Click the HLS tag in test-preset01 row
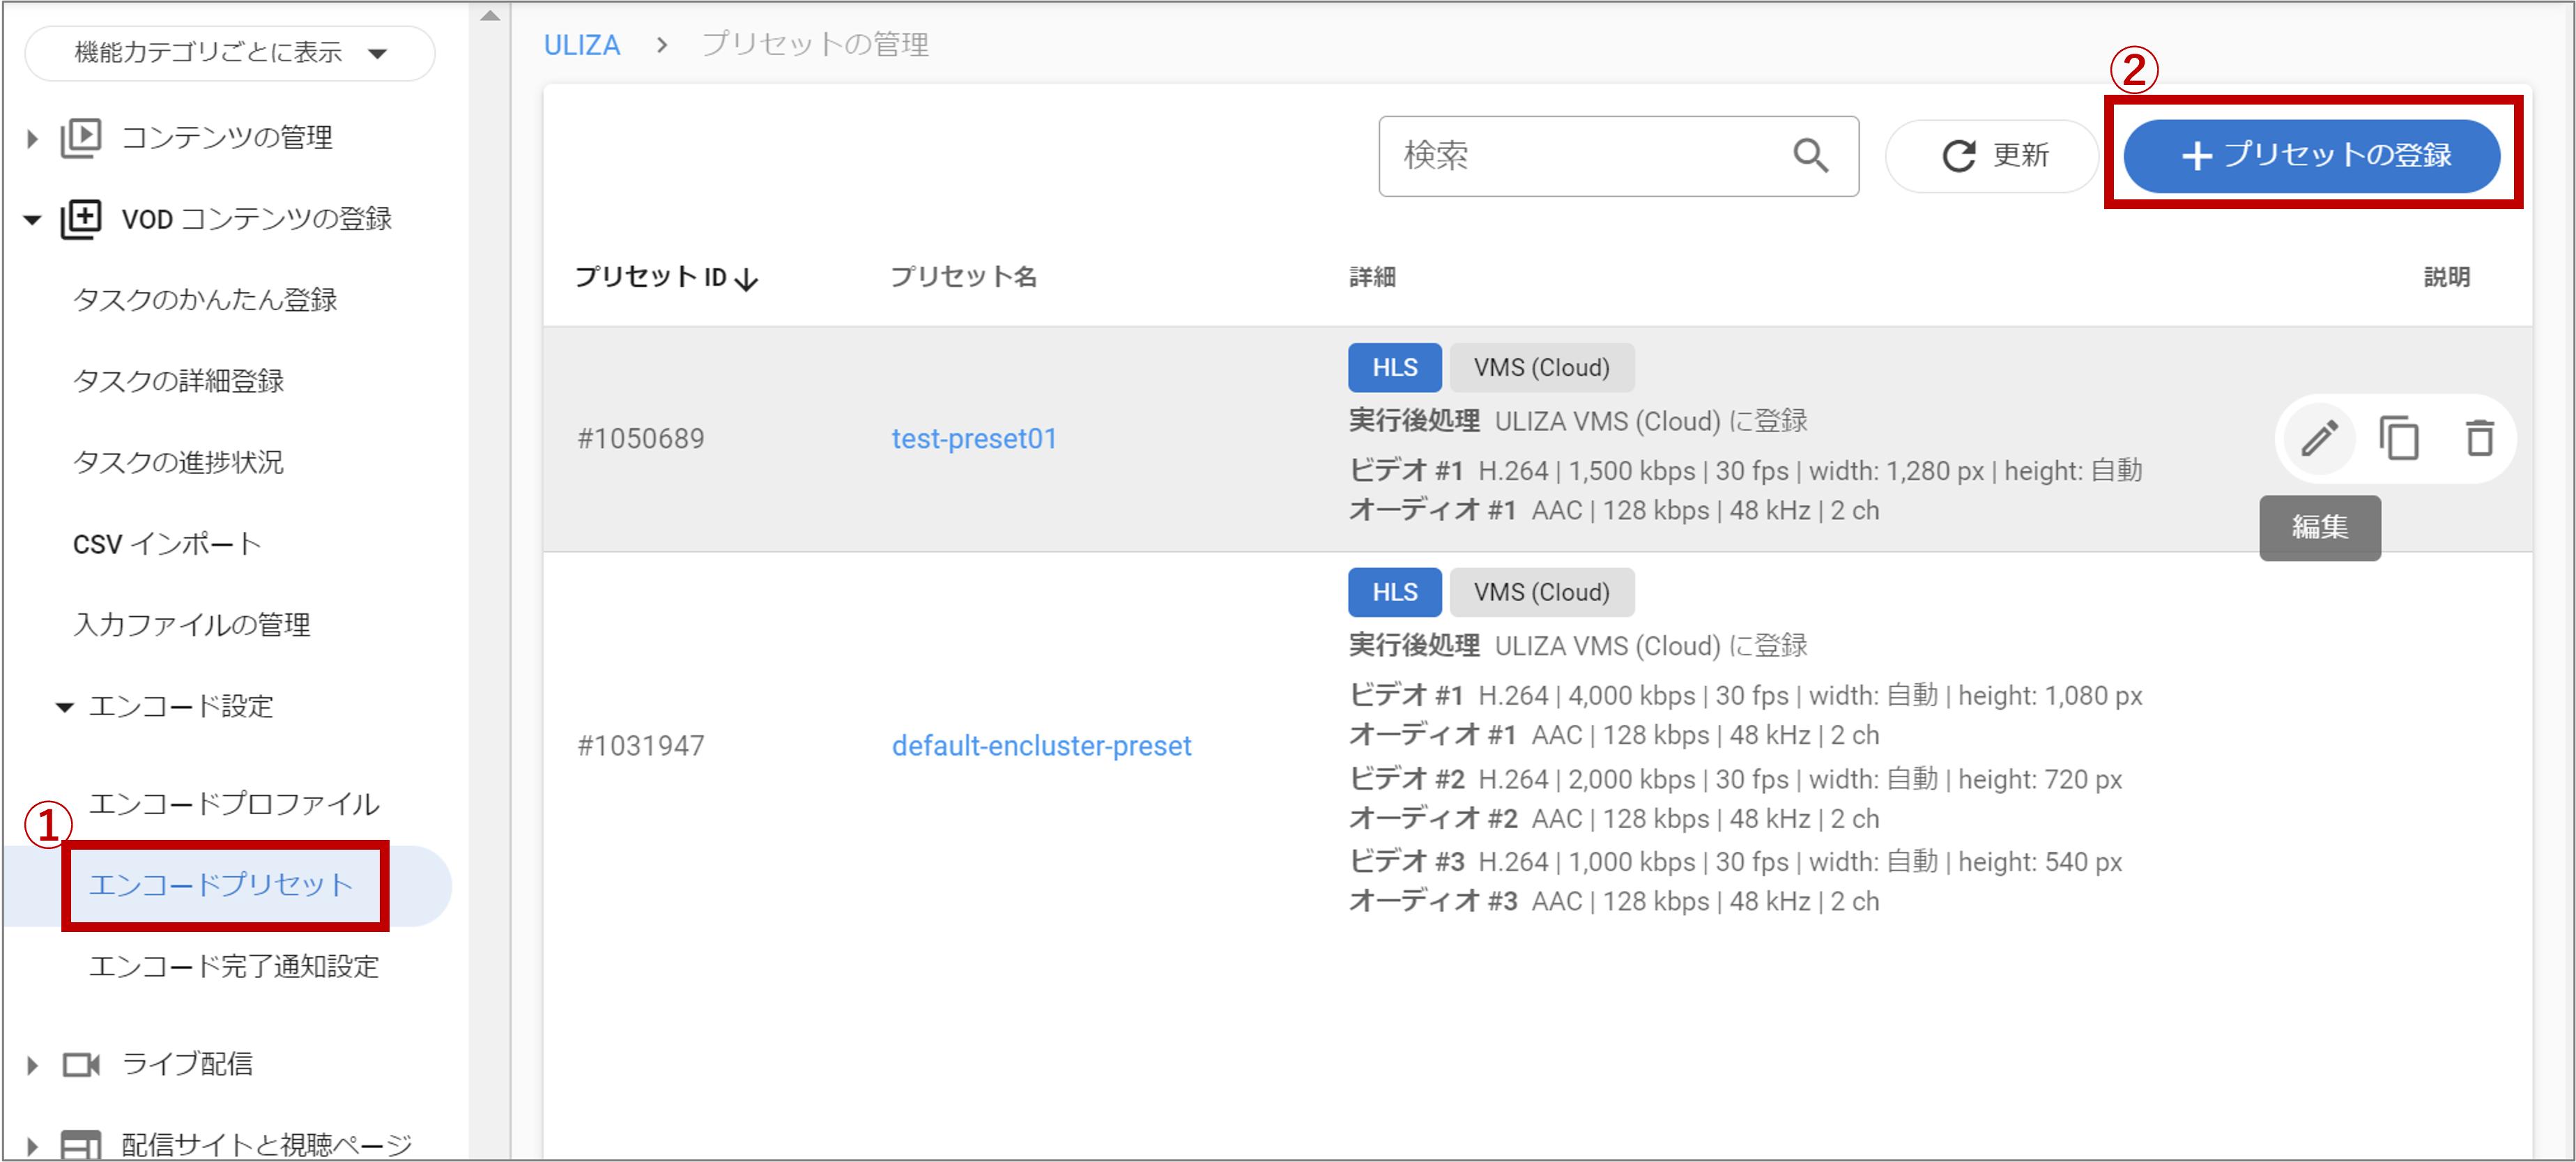Screen dimensions: 2576x1162 pyautogui.click(x=1394, y=367)
